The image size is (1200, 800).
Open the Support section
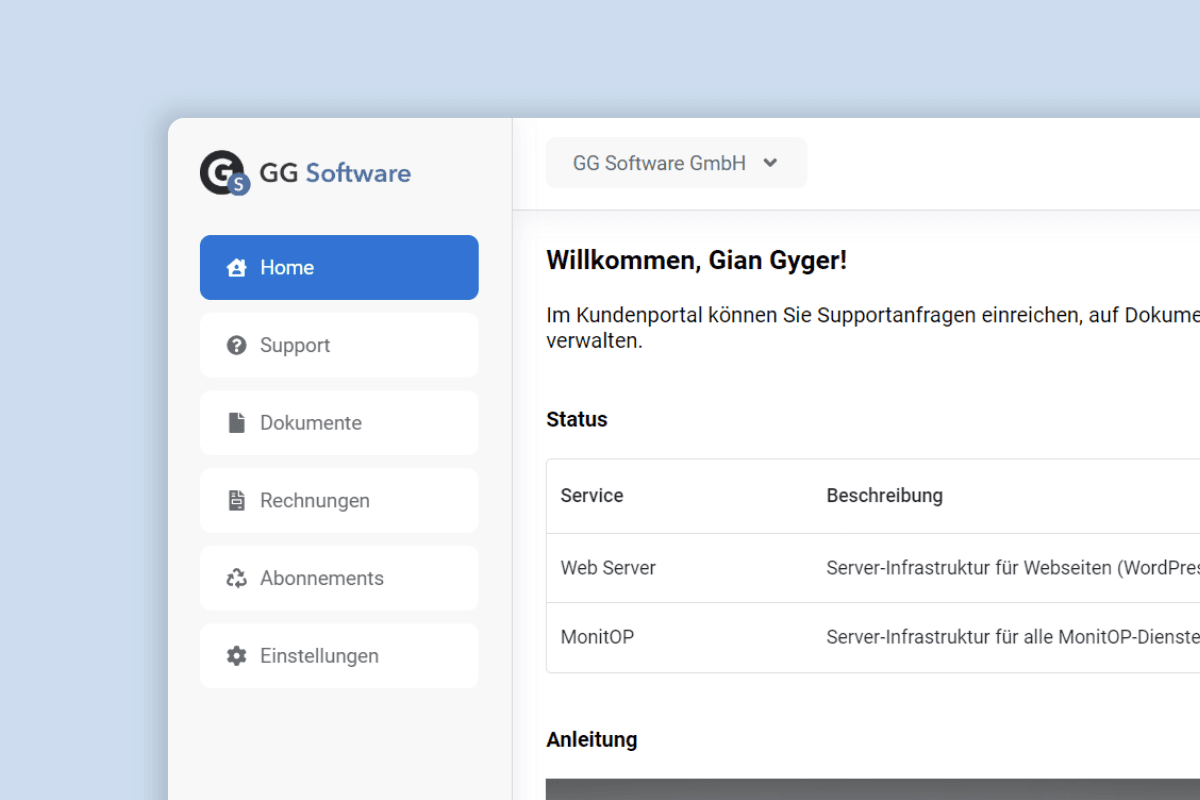pos(339,345)
